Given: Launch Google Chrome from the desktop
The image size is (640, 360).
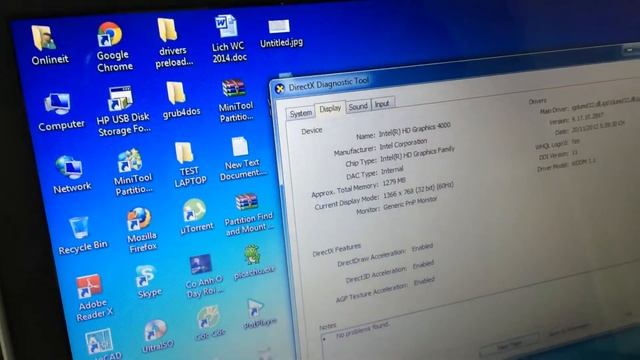Looking at the screenshot, I should [x=109, y=34].
